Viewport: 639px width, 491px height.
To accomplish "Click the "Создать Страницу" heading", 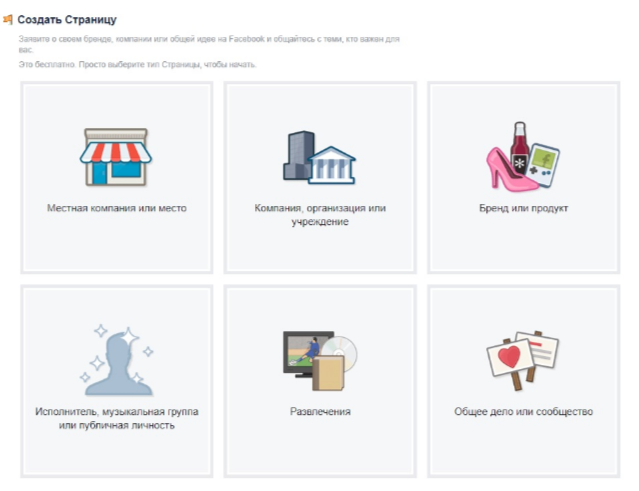I will click(67, 20).
